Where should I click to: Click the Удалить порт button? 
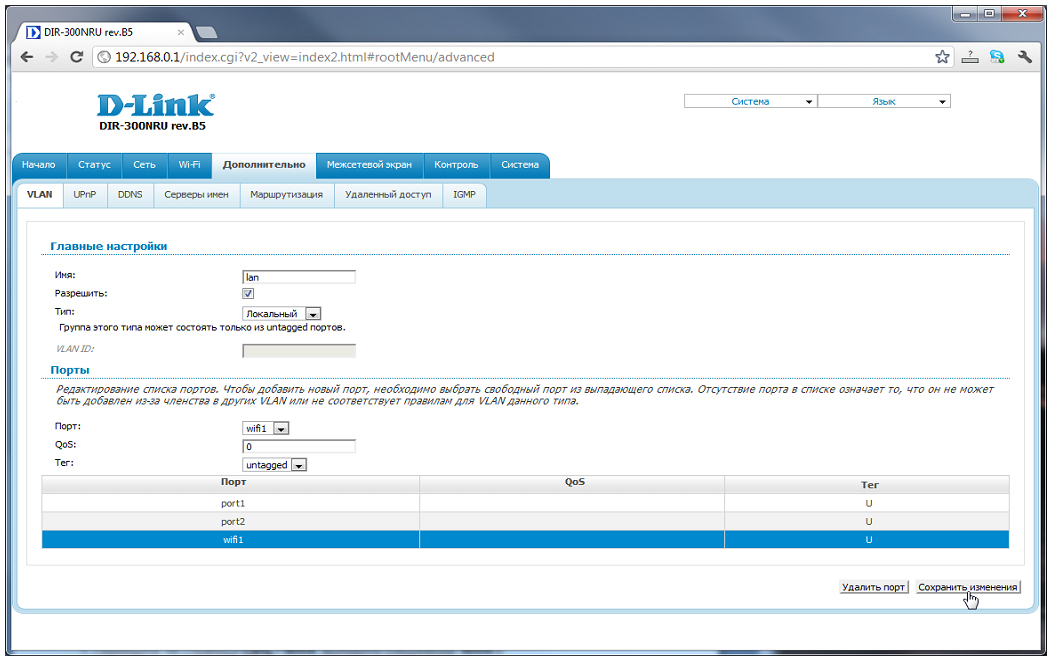click(873, 588)
